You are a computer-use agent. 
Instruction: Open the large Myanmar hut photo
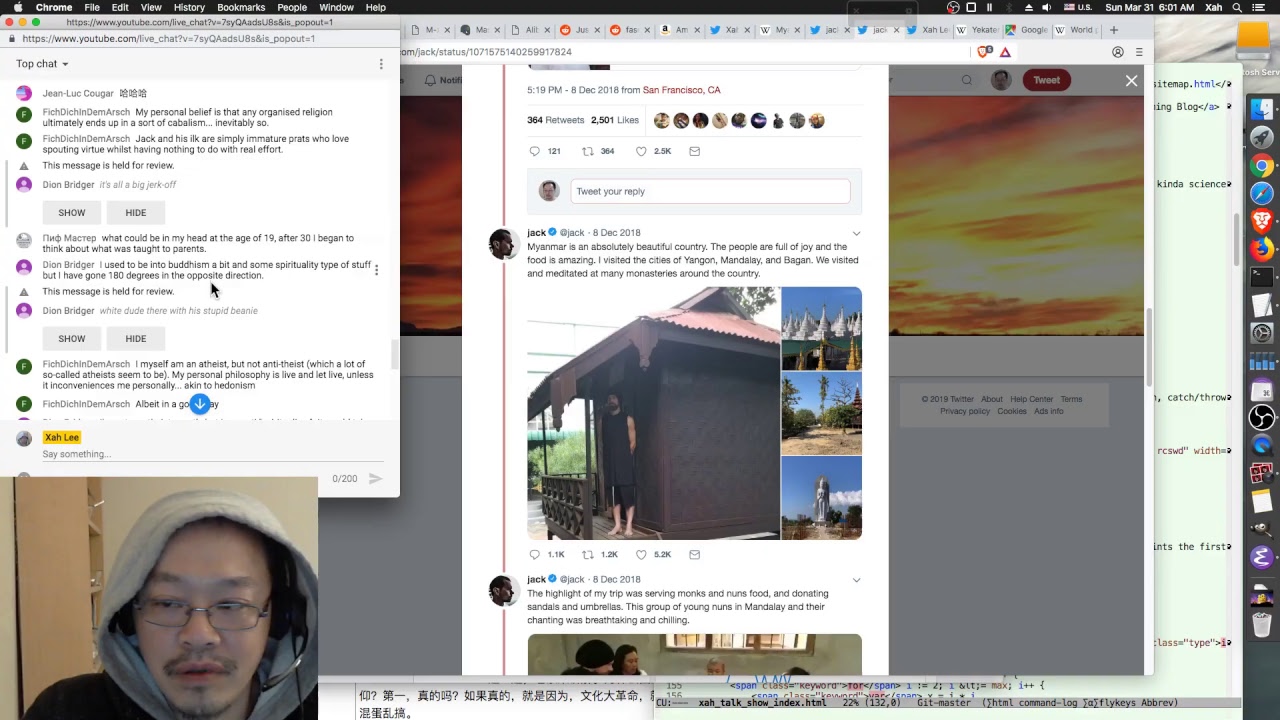pyautogui.click(x=652, y=413)
